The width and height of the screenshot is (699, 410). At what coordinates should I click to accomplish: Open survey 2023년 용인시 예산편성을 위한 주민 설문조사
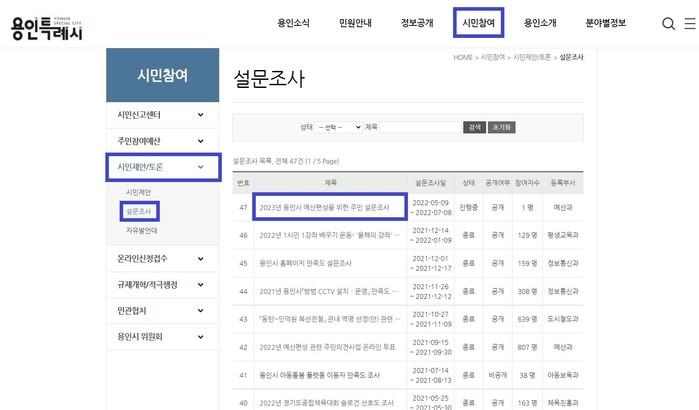(325, 207)
